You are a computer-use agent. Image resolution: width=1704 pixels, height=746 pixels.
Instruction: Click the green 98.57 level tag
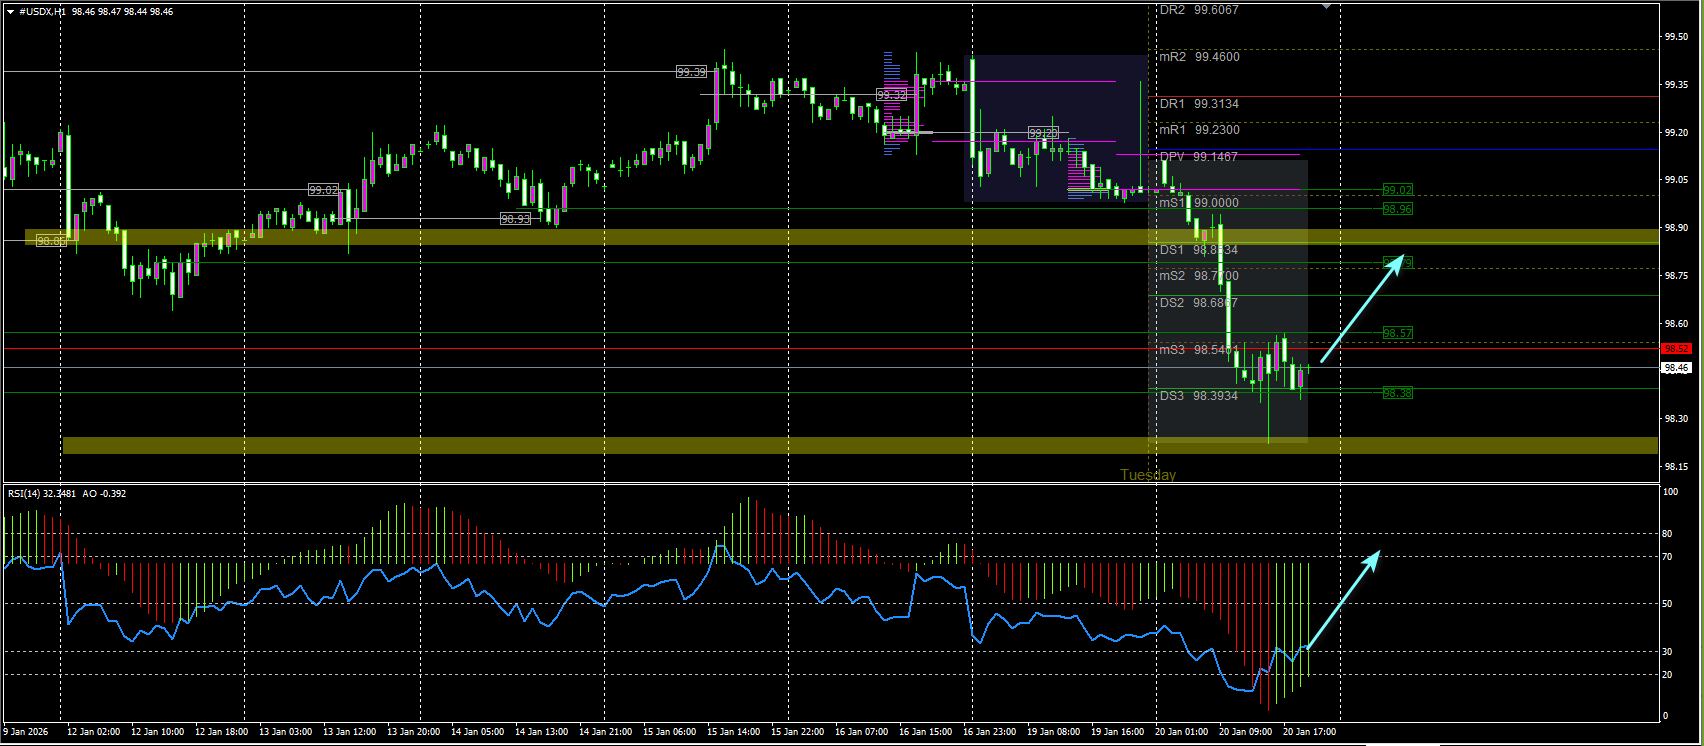point(1398,333)
